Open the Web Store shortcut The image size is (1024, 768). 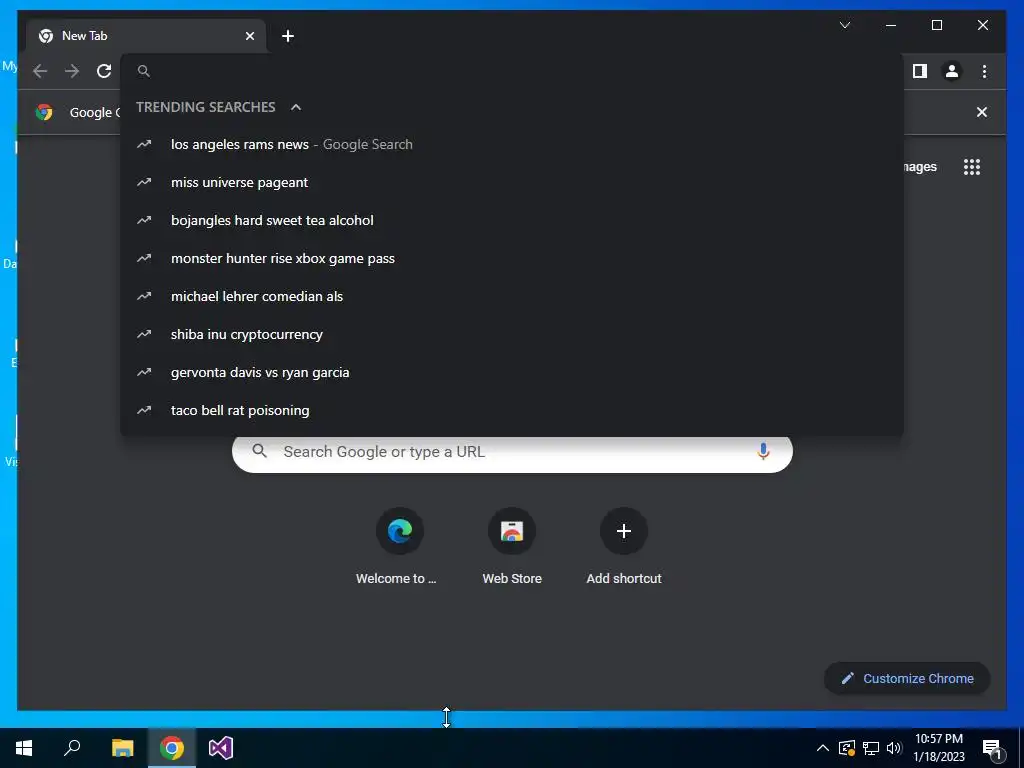coord(512,547)
